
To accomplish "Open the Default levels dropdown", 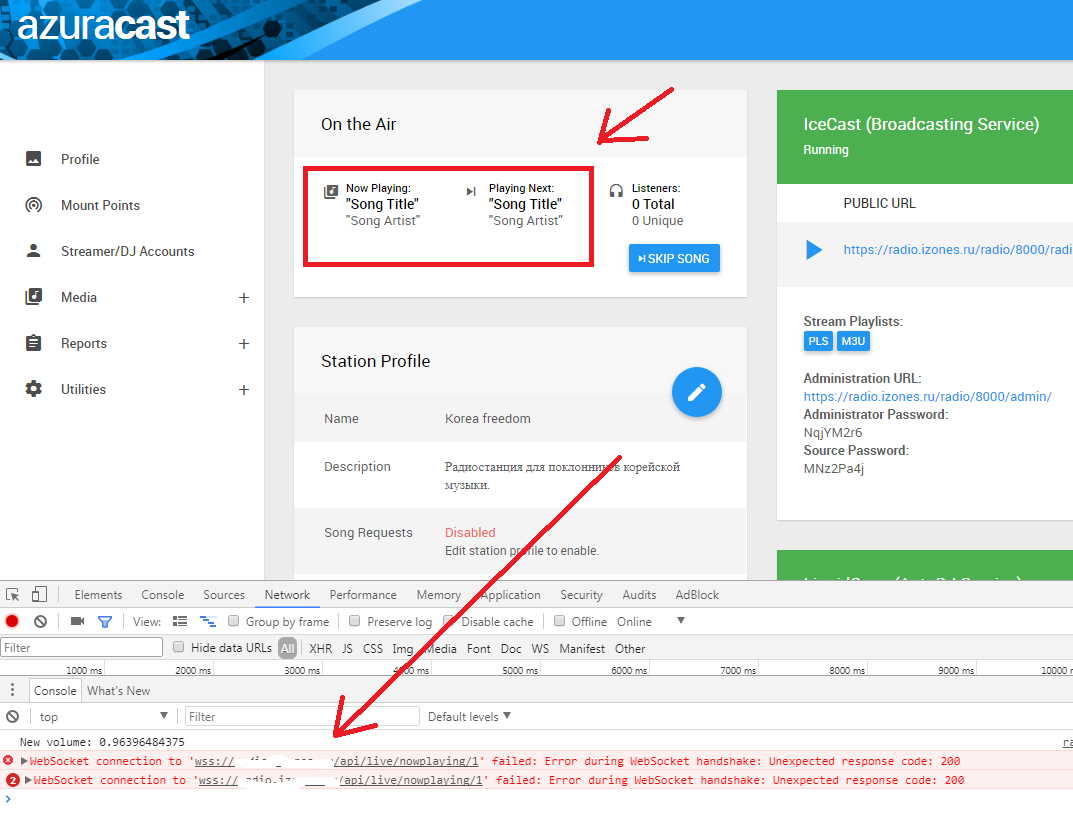I will pos(469,717).
